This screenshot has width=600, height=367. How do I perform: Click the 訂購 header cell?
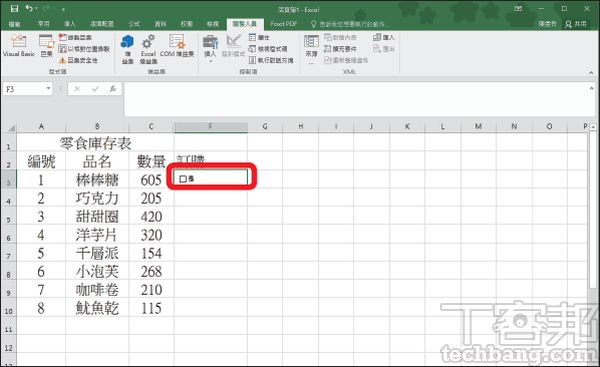(211, 161)
